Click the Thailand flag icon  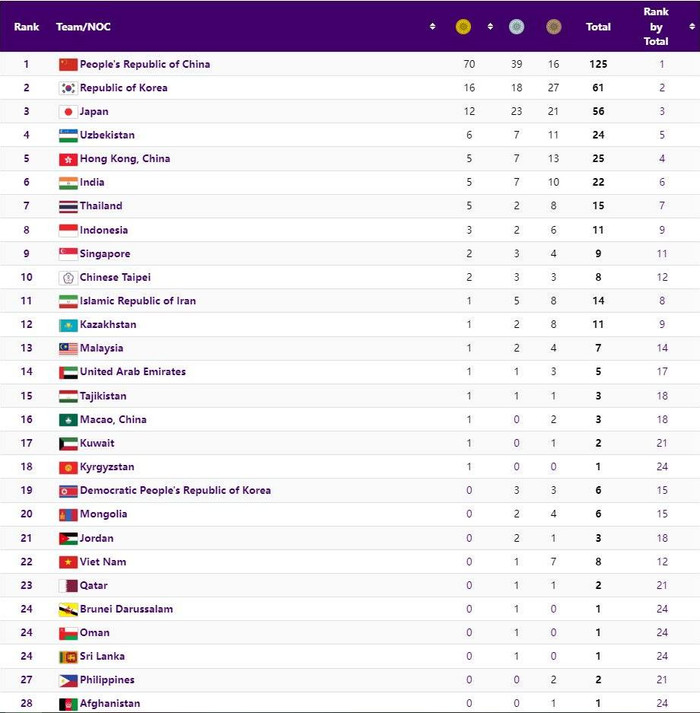point(68,206)
